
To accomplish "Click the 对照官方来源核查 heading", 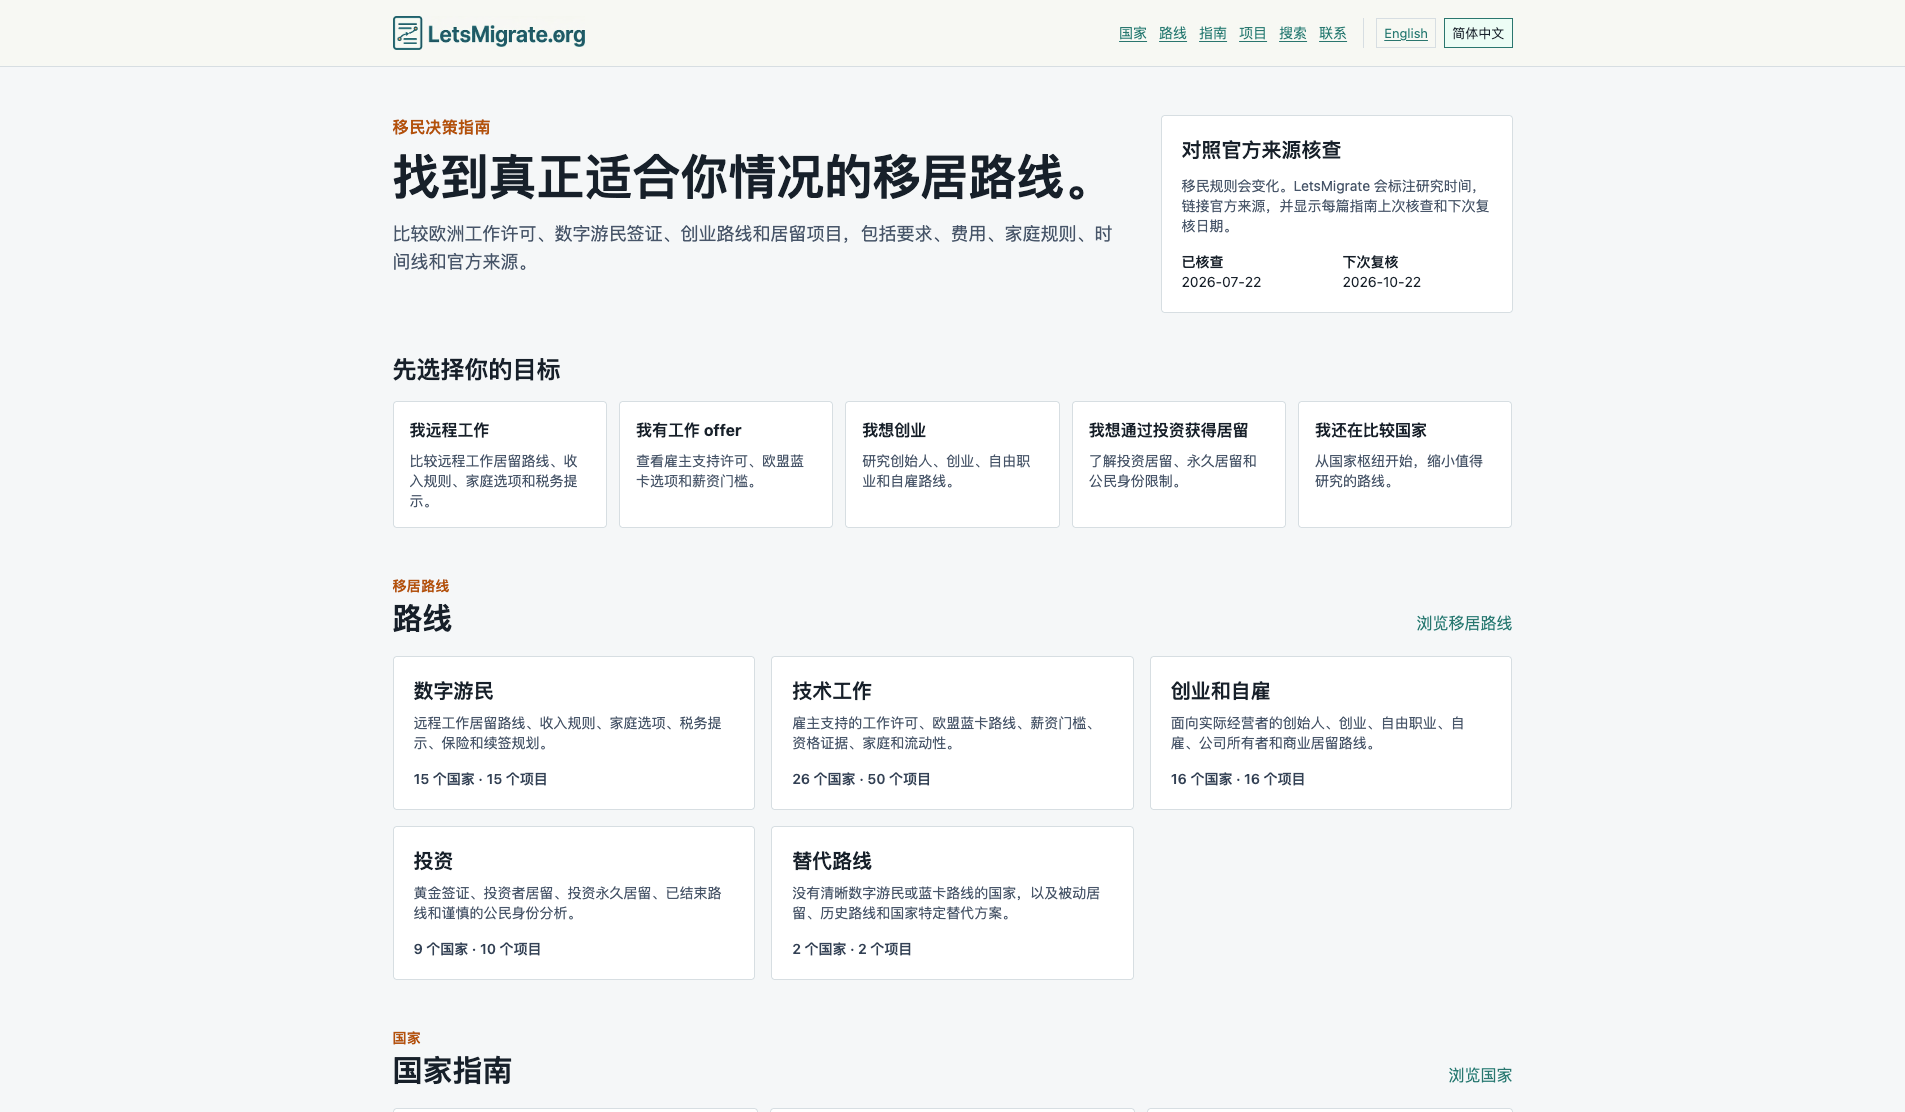I will [x=1261, y=150].
